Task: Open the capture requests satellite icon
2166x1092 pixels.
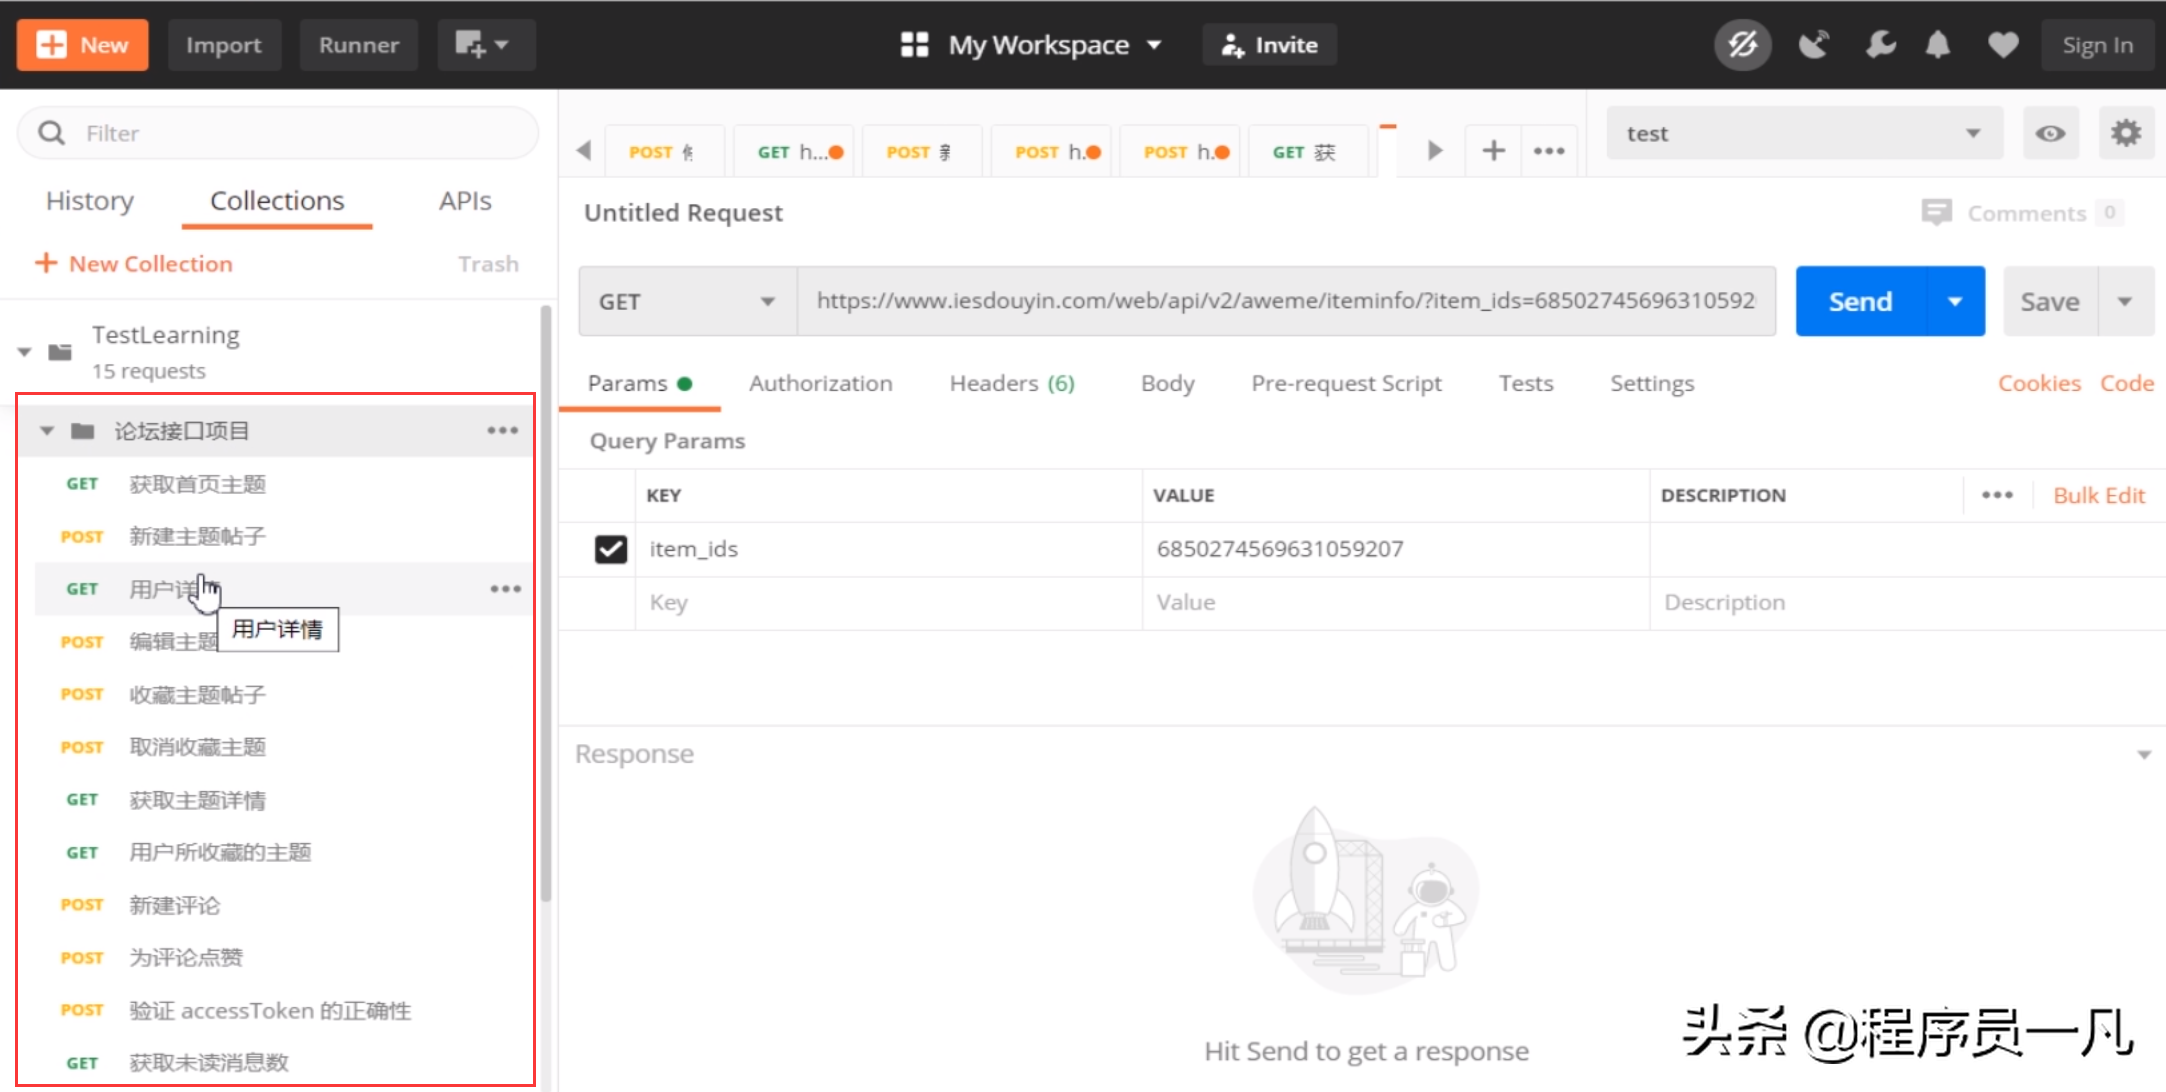Action: 1813,45
